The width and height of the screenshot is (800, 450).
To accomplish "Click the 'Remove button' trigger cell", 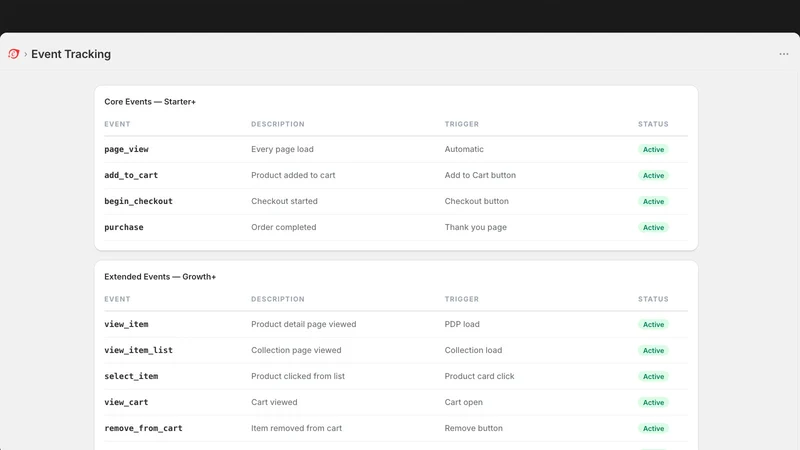I will click(x=473, y=428).
